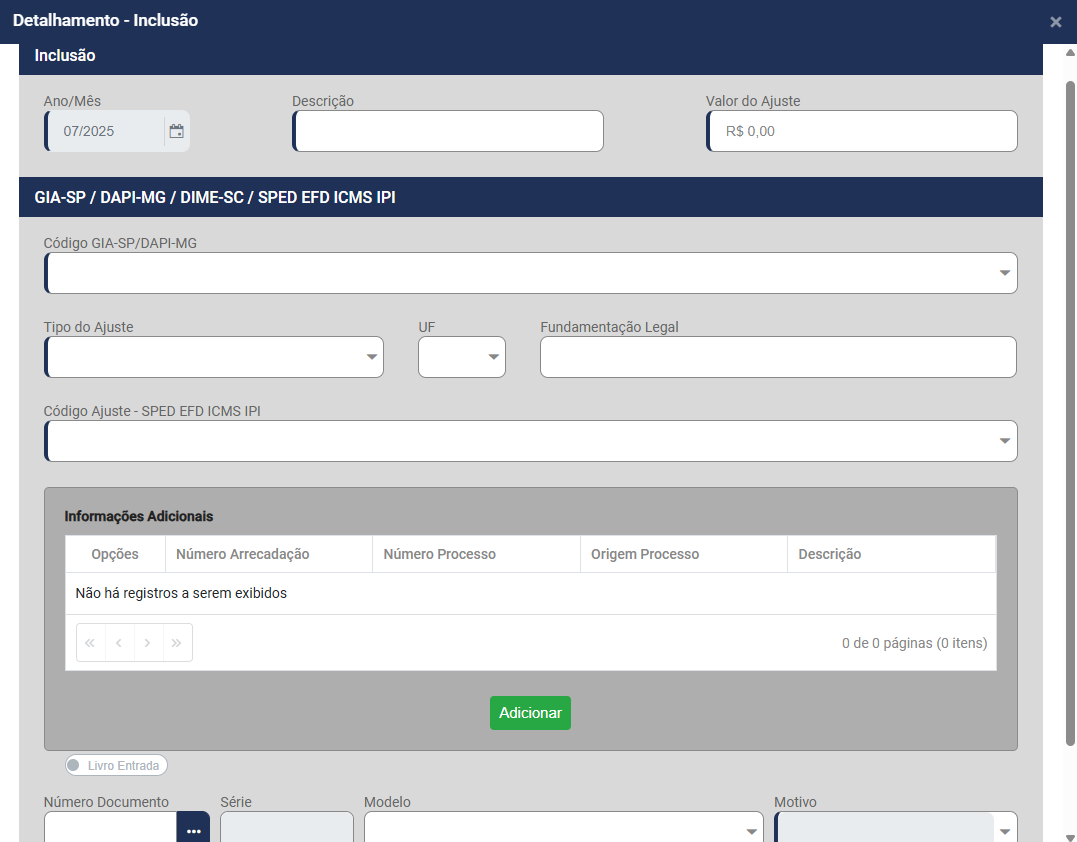Open the Modelo dropdown

tap(751, 831)
